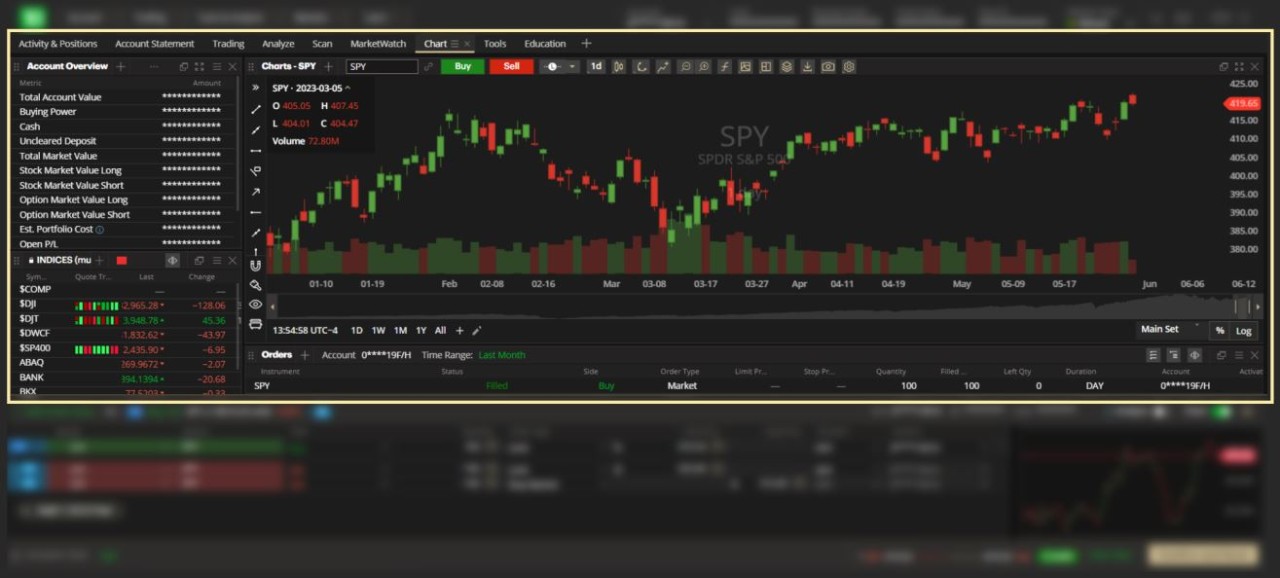The height and width of the screenshot is (578, 1280).
Task: Open the Last Month time range dropdown
Action: point(502,355)
